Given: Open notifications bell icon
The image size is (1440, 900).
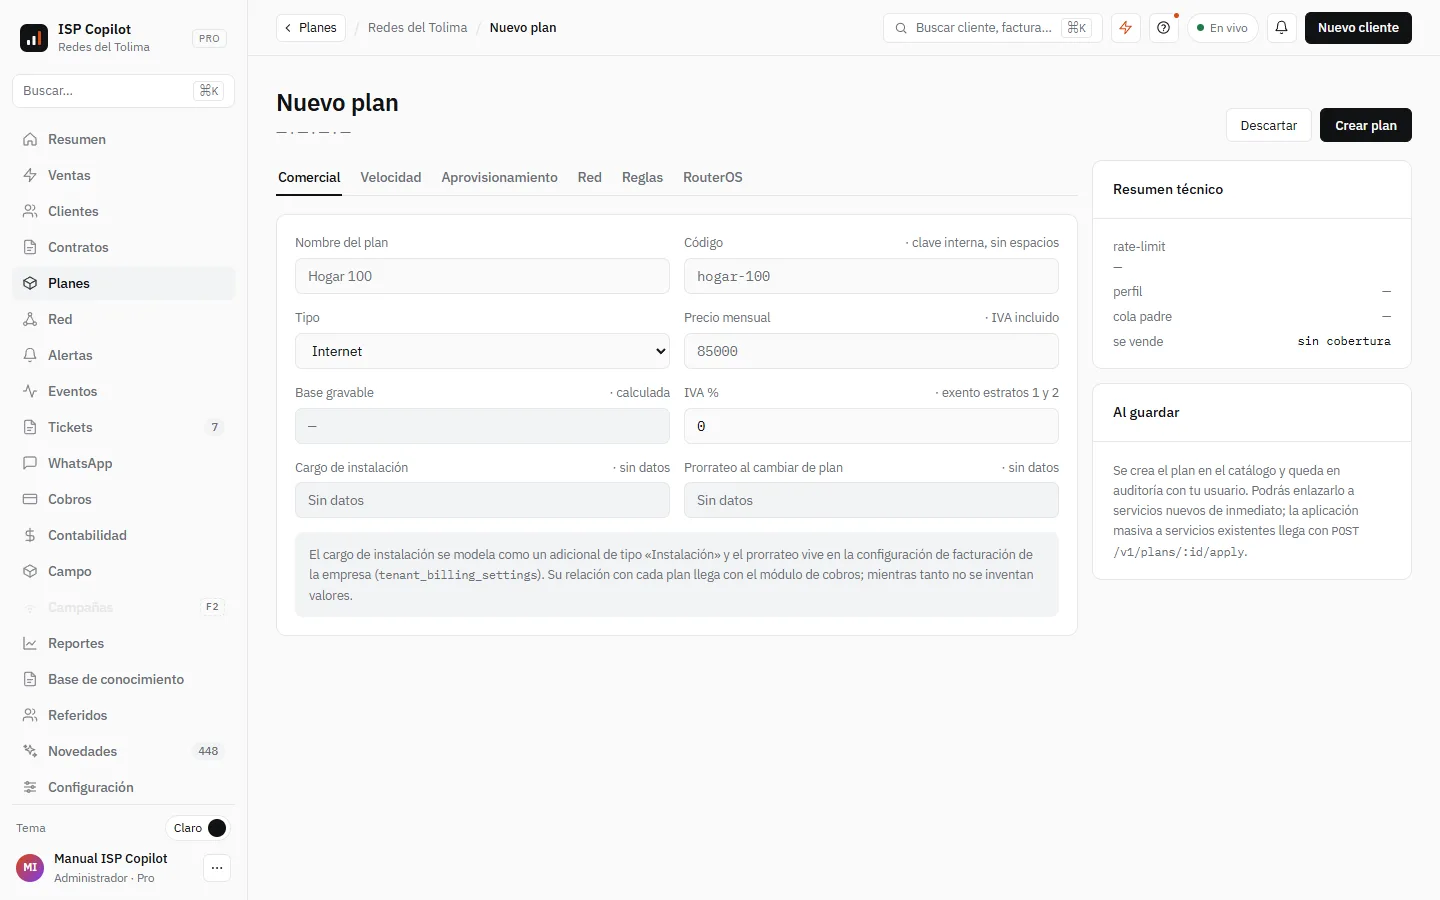Looking at the screenshot, I should [1281, 28].
